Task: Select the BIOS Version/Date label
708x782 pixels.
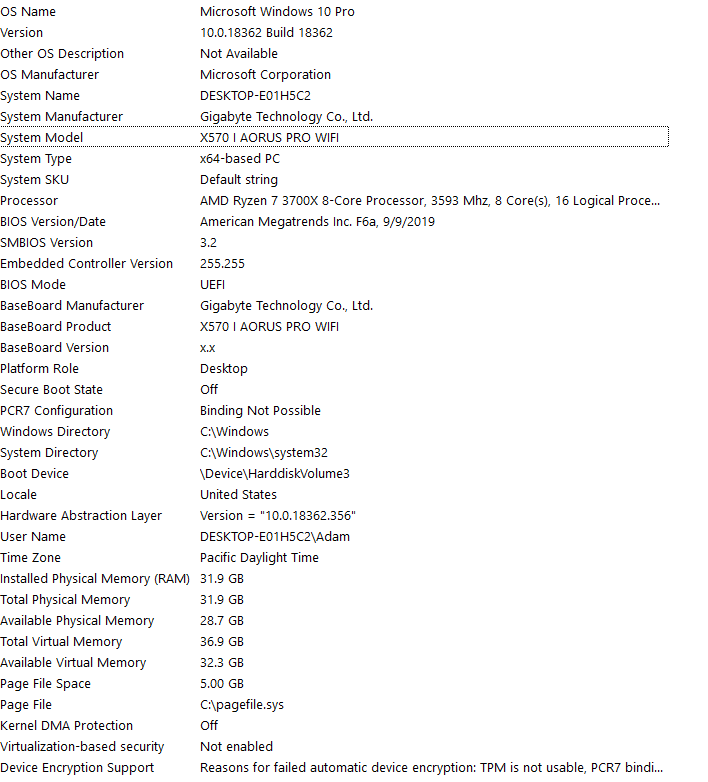Action: pos(53,221)
